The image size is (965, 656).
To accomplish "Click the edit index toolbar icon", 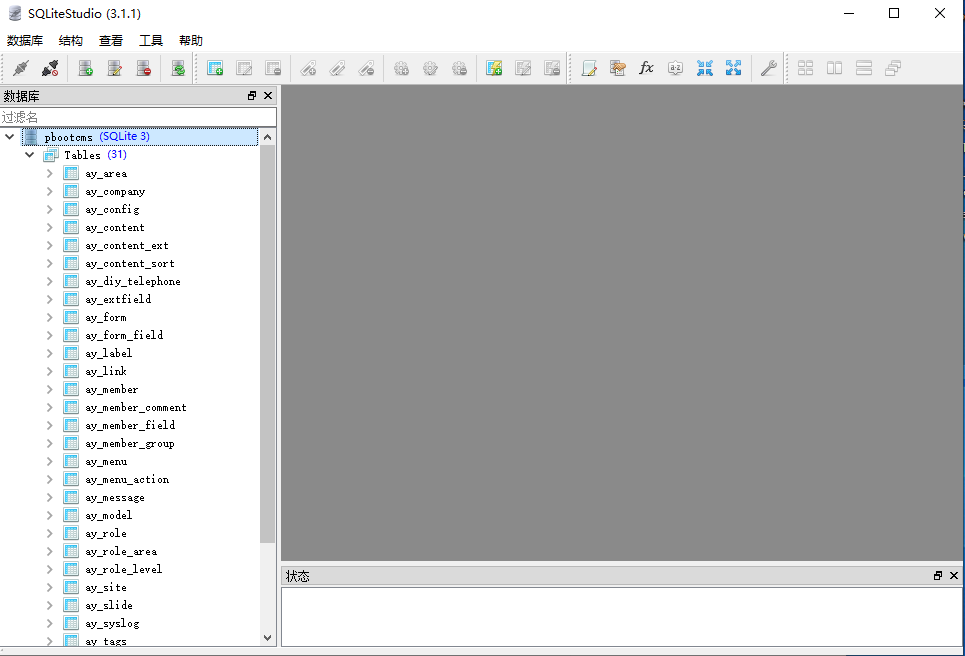I will 337,68.
